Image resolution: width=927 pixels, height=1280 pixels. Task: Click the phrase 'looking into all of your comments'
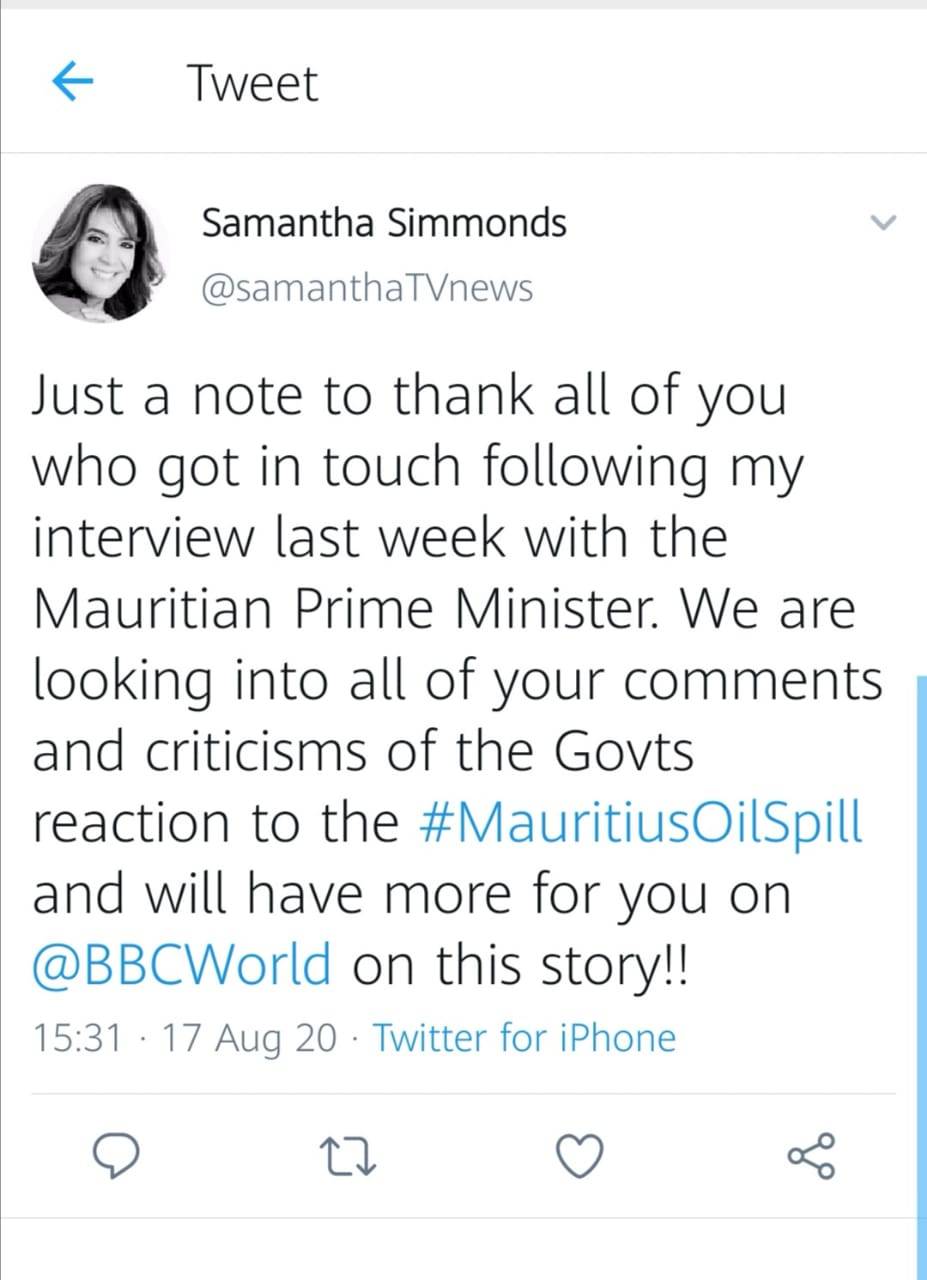coord(458,682)
